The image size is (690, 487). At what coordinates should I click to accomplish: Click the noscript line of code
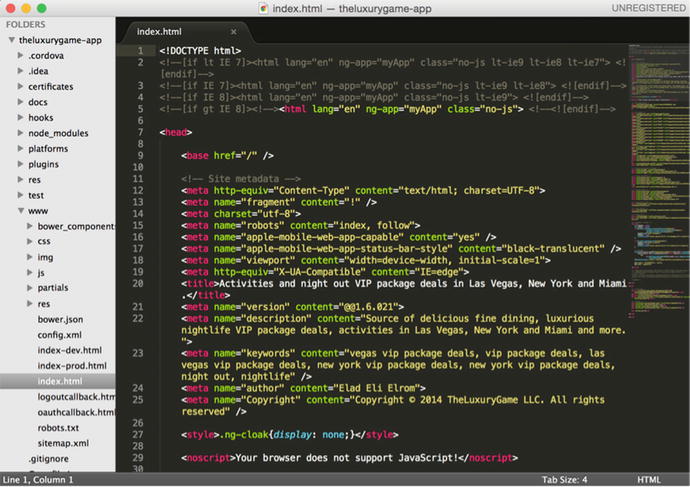[349, 458]
